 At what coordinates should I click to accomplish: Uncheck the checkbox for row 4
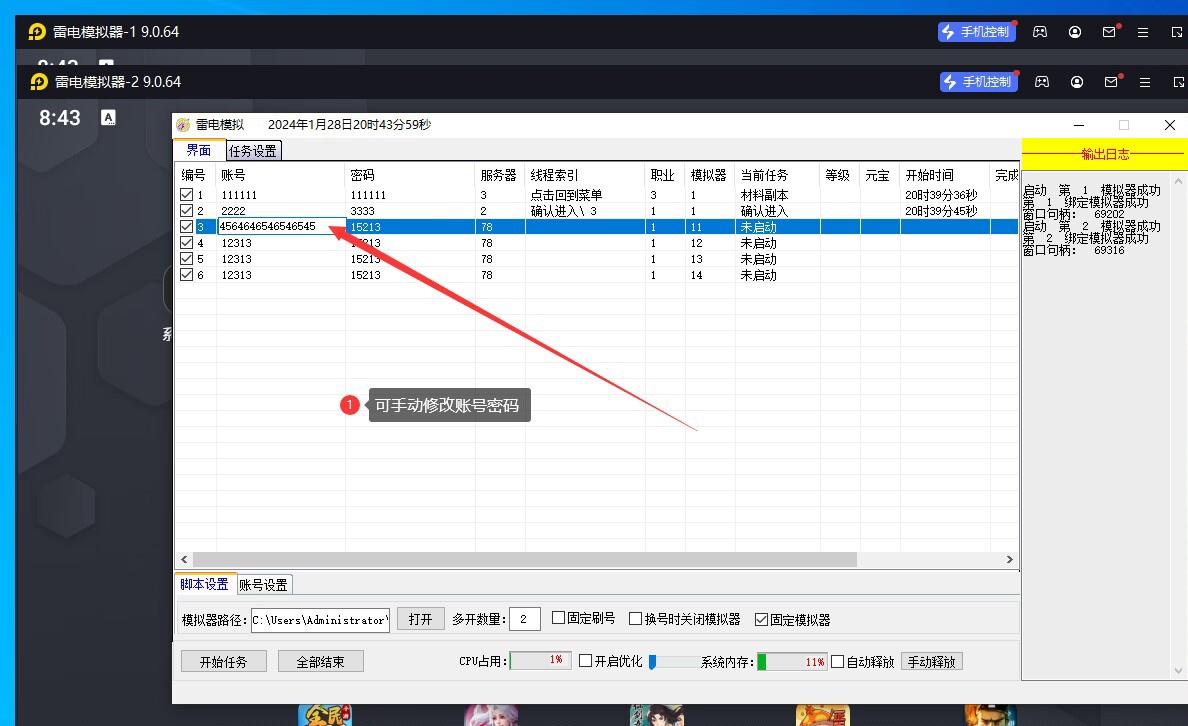click(186, 243)
